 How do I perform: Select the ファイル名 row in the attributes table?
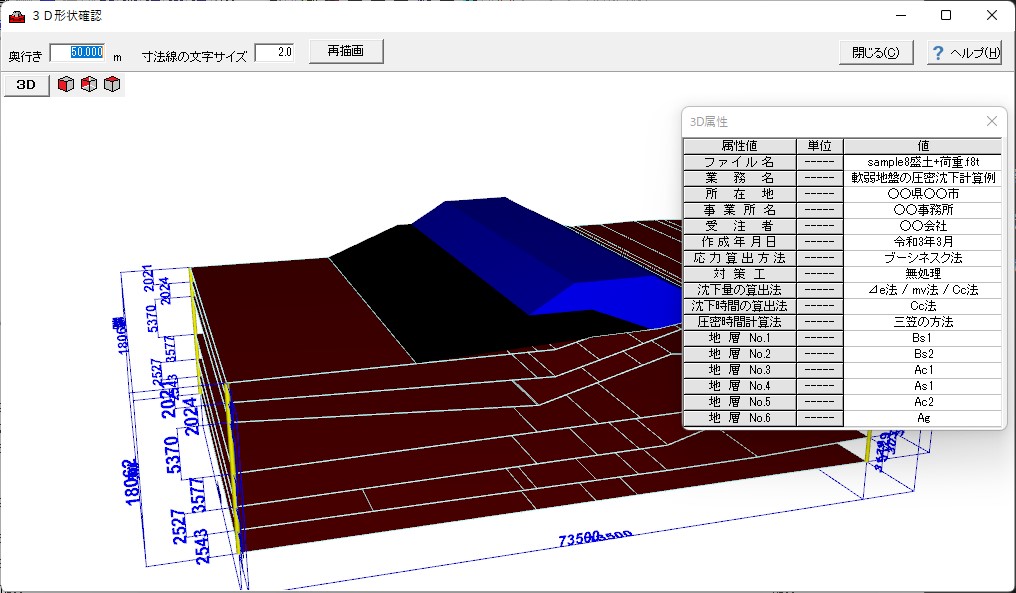(739, 162)
